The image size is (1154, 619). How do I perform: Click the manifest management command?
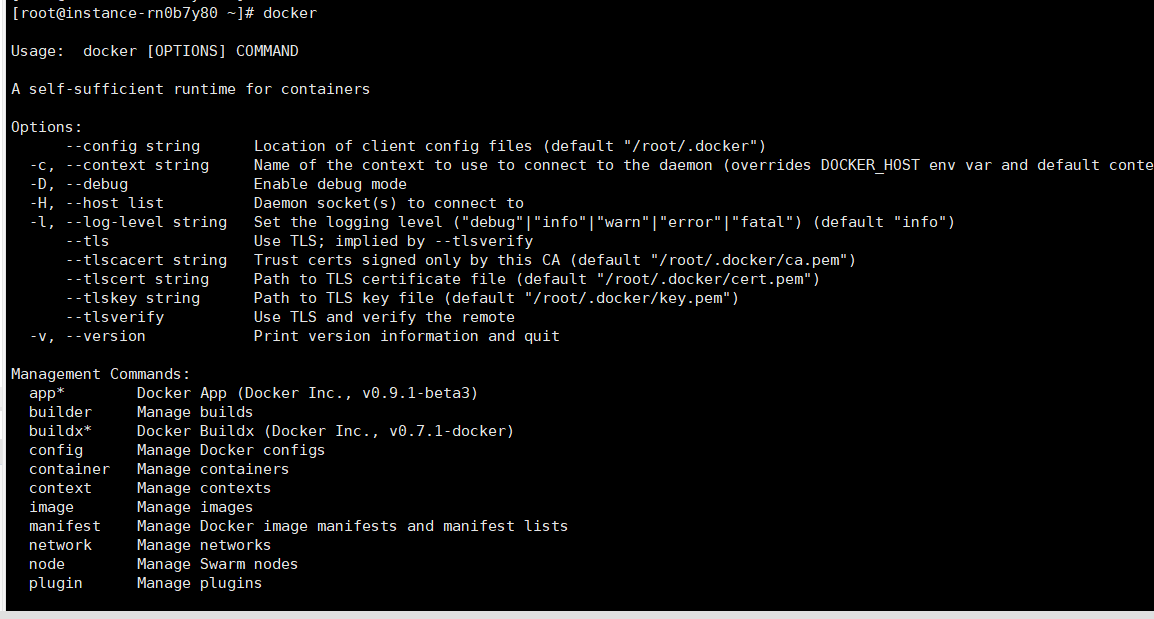click(65, 526)
